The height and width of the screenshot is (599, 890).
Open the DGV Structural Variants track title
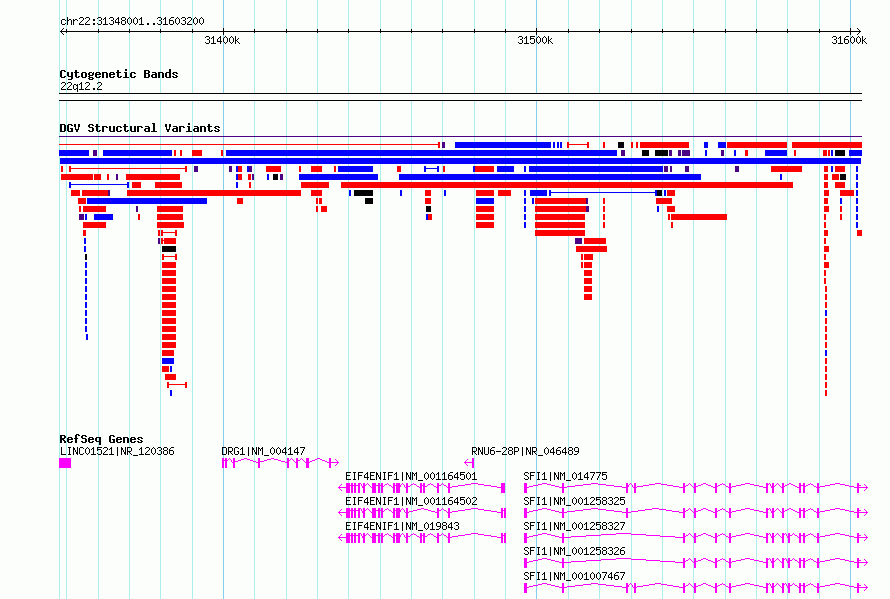click(x=140, y=128)
